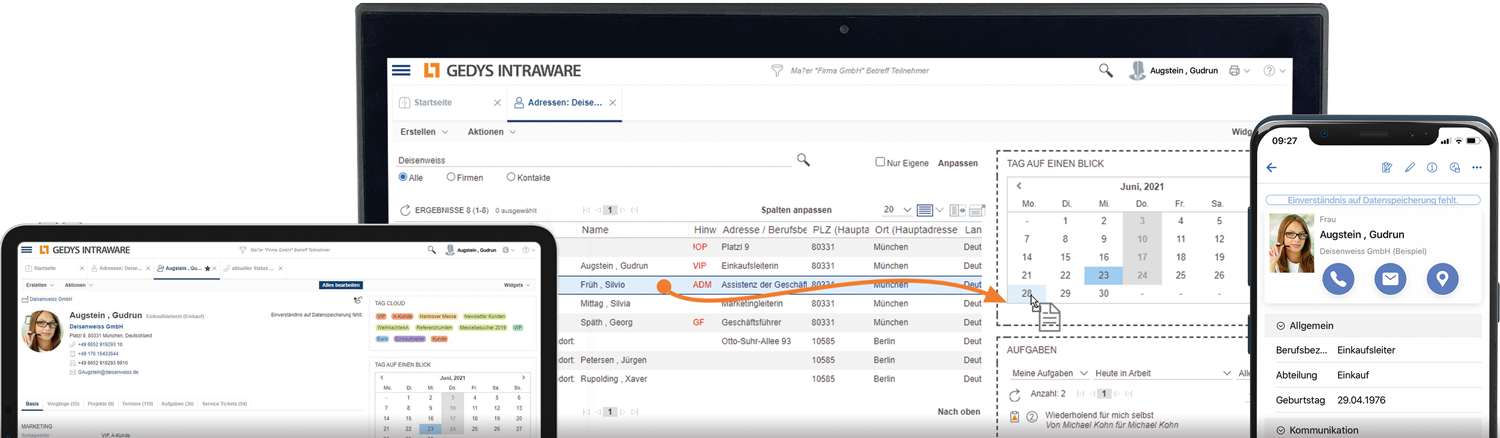Select the Kontakte radio button
The width and height of the screenshot is (1500, 438).
tap(511, 177)
